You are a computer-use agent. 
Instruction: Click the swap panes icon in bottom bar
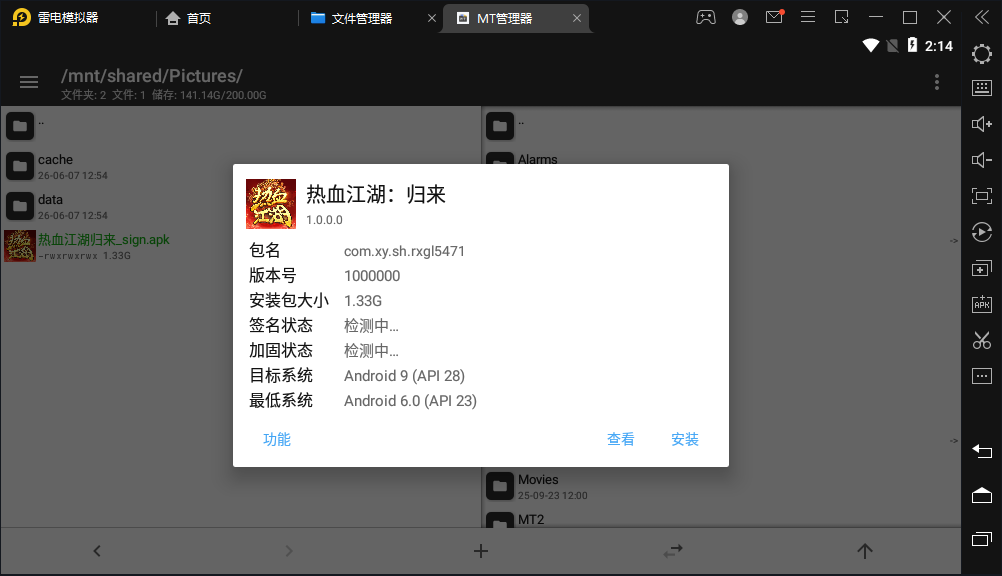click(673, 551)
